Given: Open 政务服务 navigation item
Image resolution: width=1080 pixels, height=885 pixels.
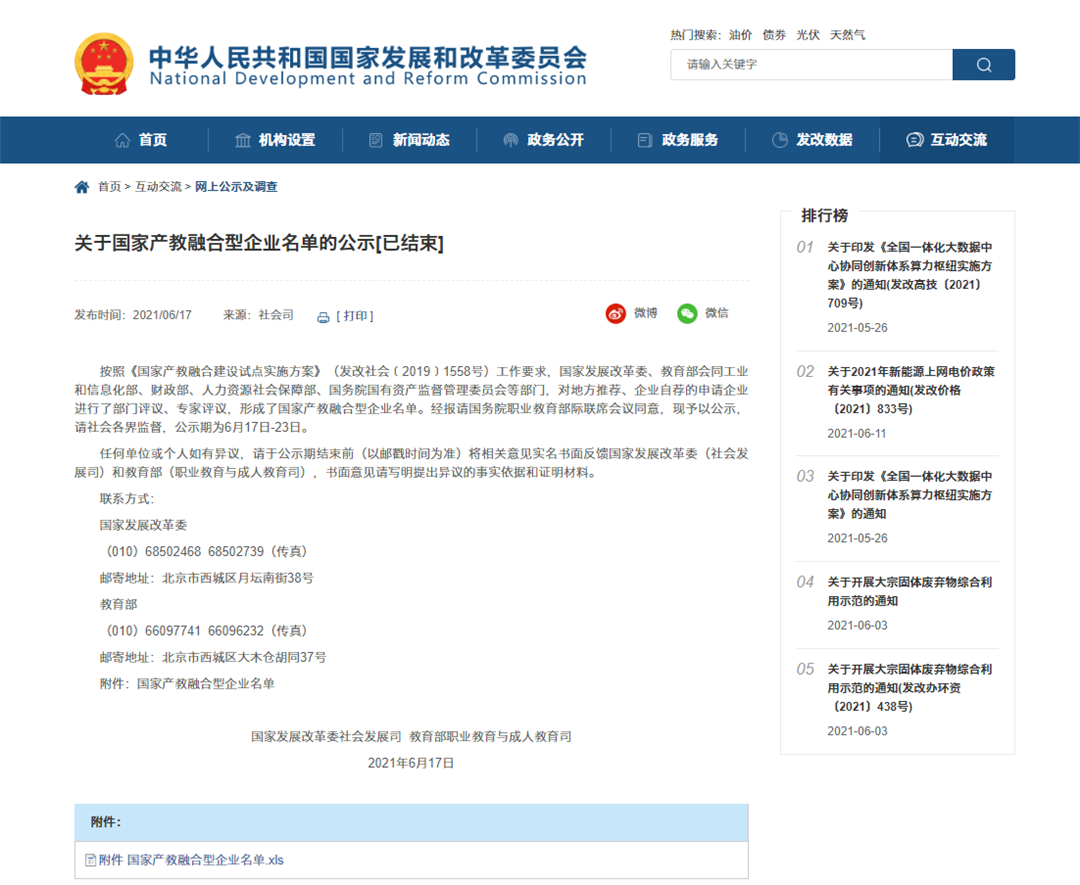Looking at the screenshot, I should pos(678,140).
